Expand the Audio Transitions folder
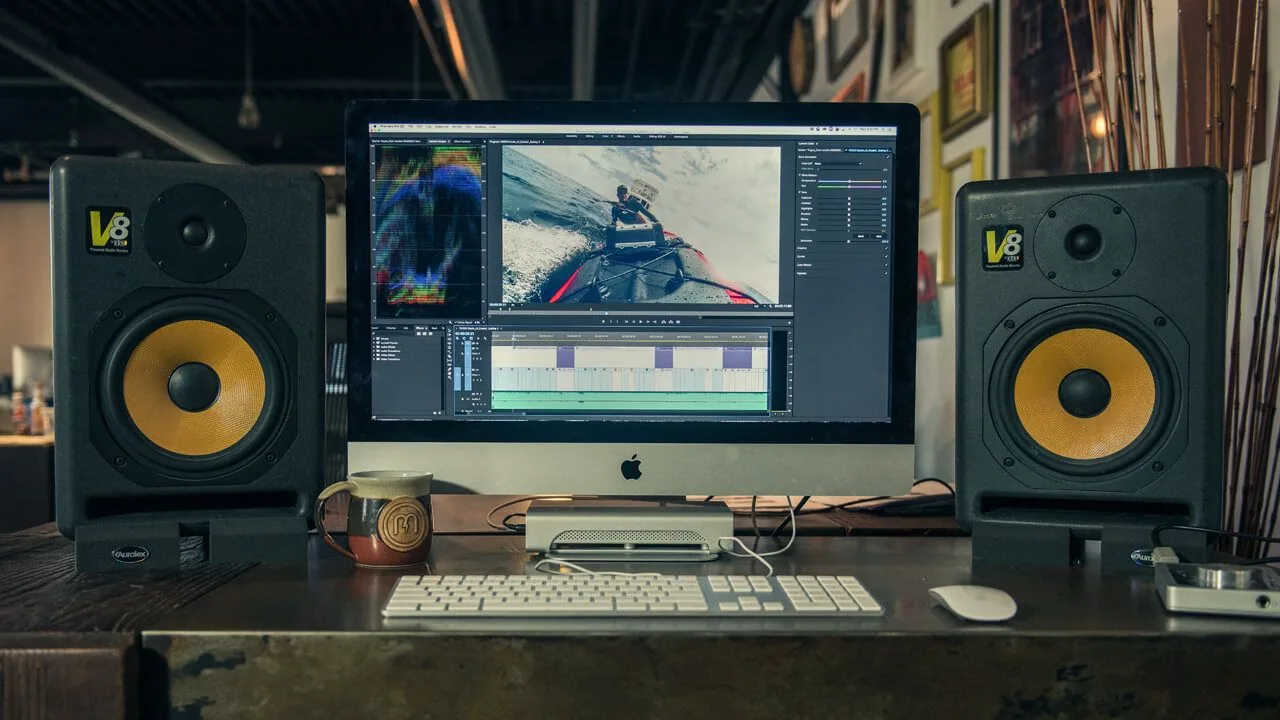The width and height of the screenshot is (1280, 720). click(376, 351)
